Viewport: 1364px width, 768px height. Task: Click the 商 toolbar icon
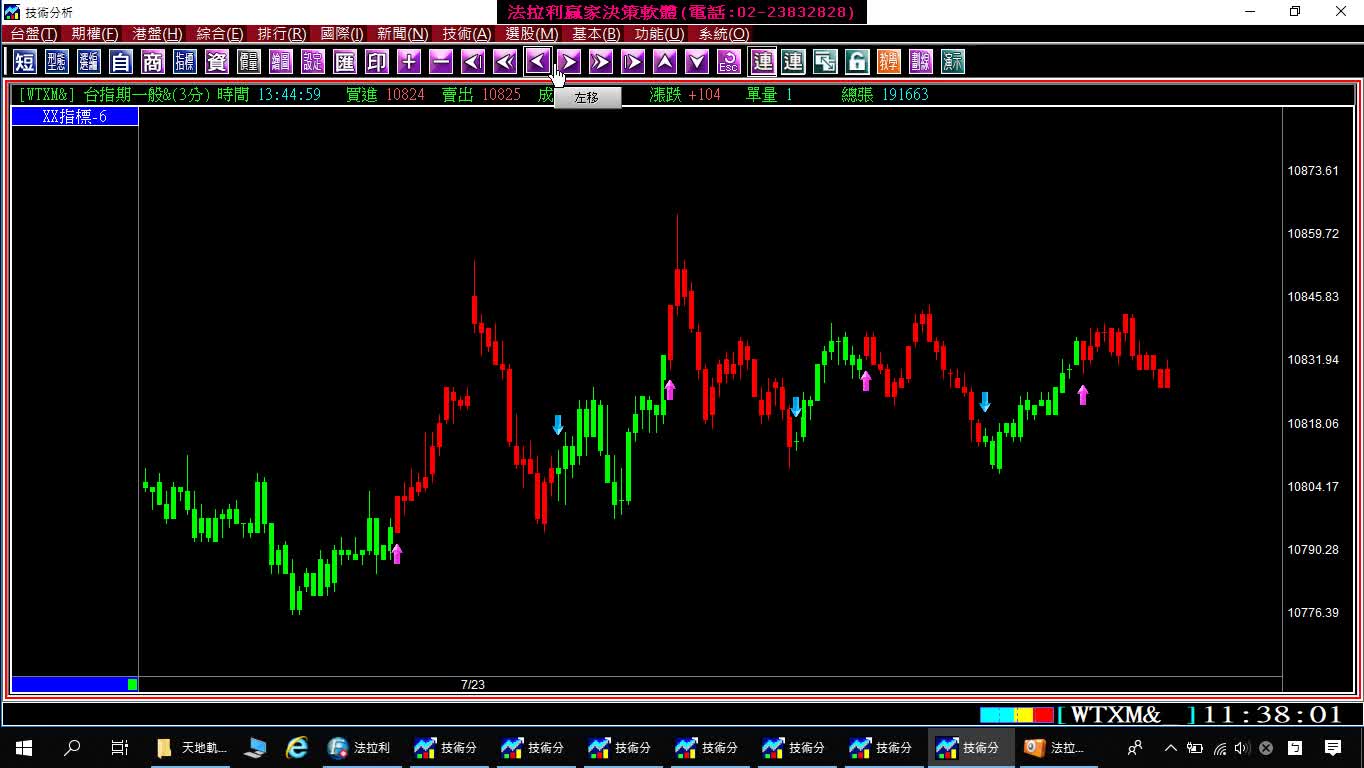point(153,62)
